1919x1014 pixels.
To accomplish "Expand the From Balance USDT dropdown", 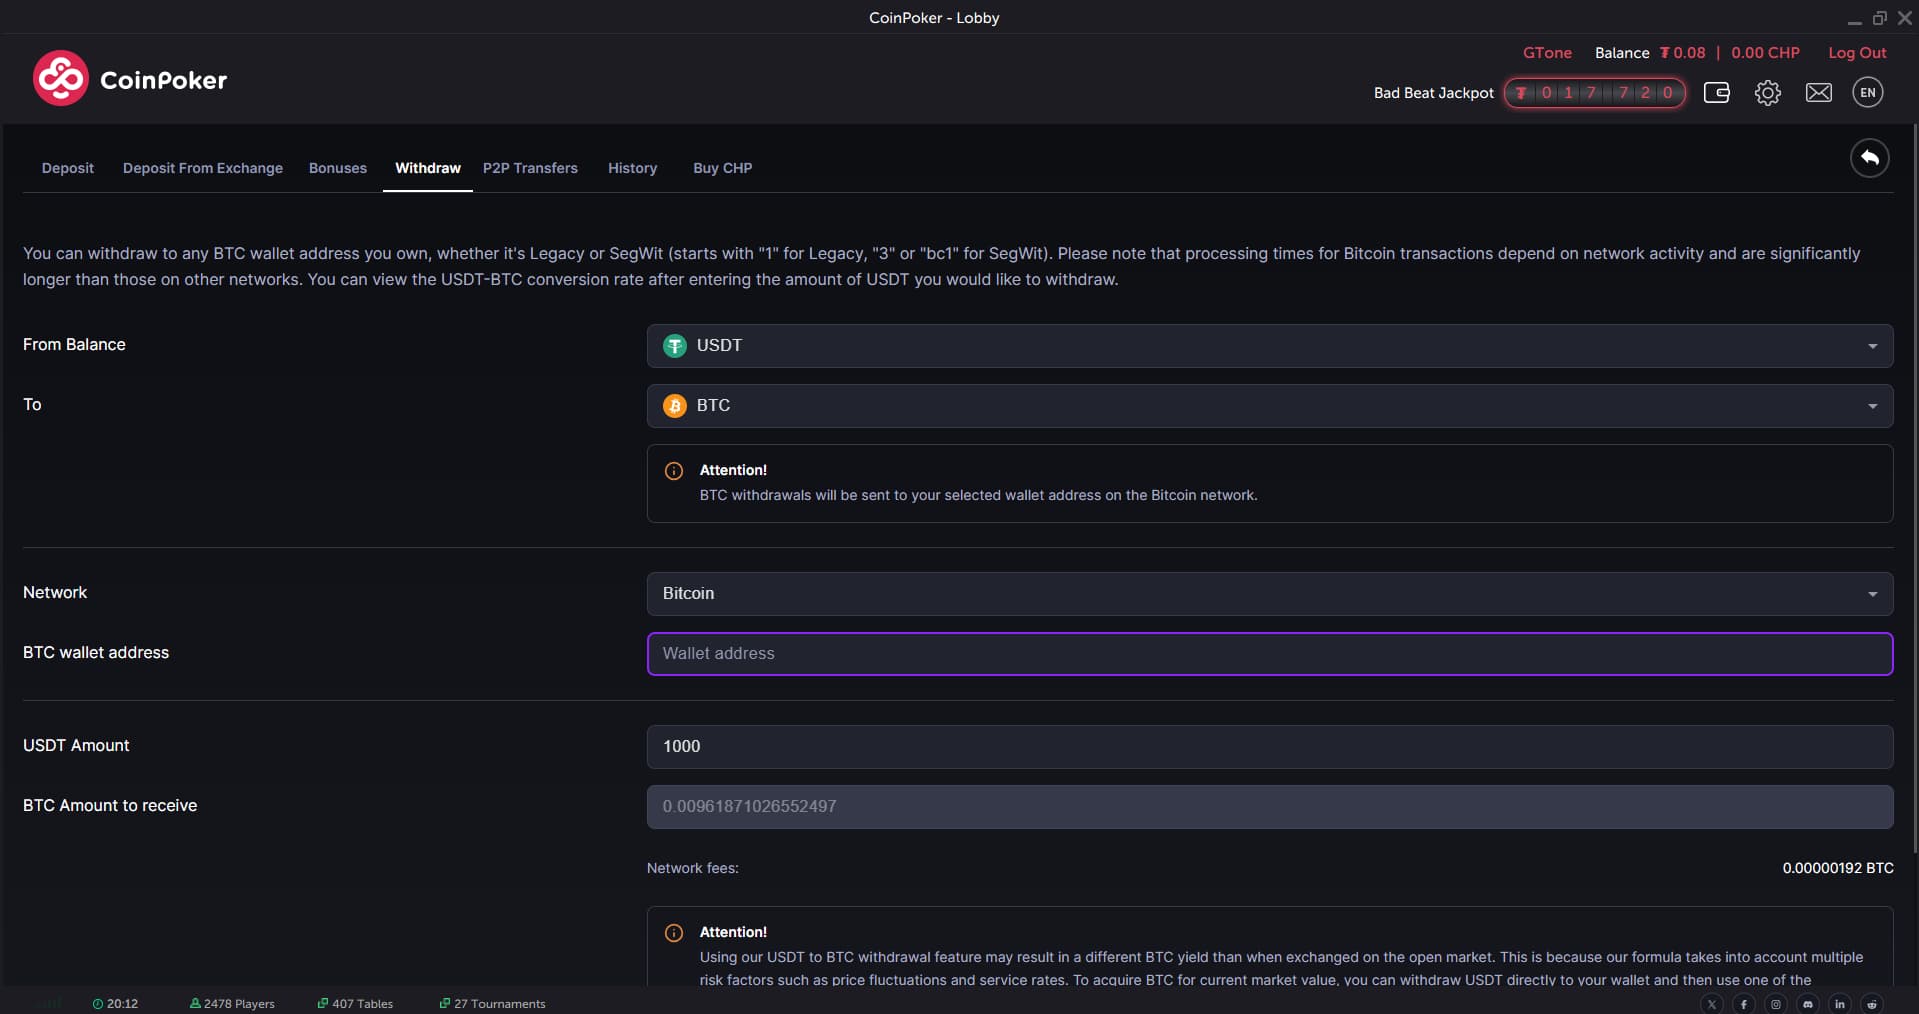I will [x=1269, y=346].
